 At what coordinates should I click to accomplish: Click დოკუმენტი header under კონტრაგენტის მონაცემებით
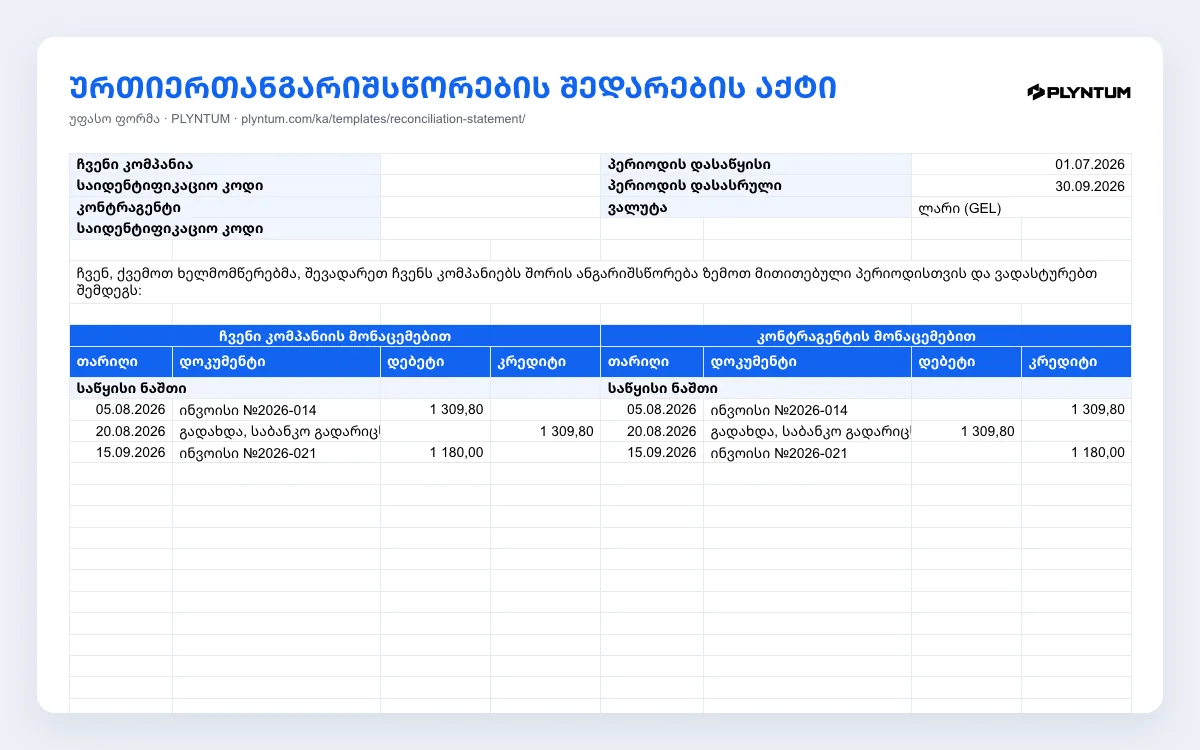807,362
